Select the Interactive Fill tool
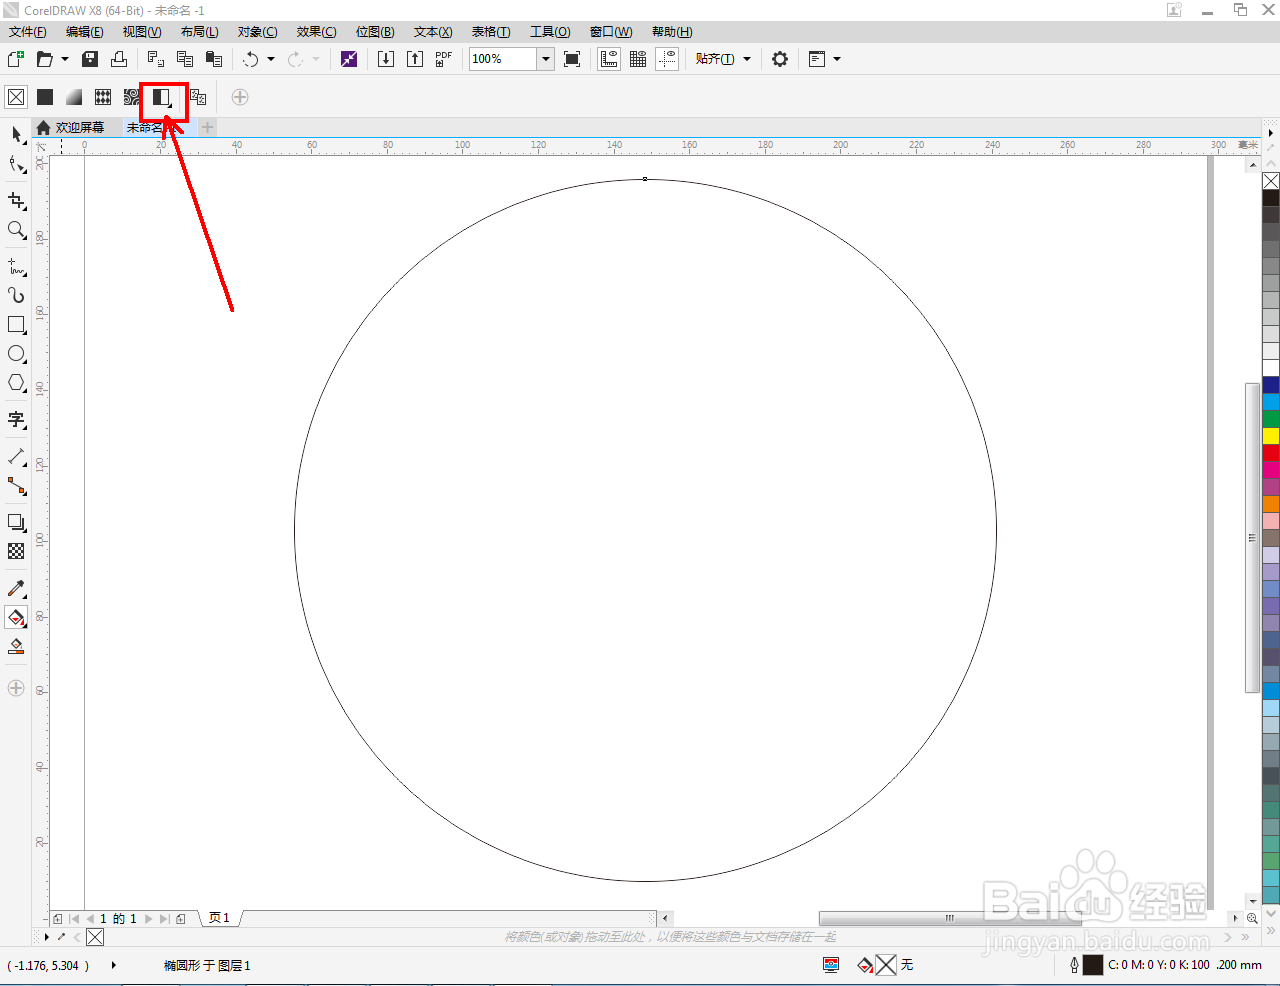1280x986 pixels. (x=16, y=618)
